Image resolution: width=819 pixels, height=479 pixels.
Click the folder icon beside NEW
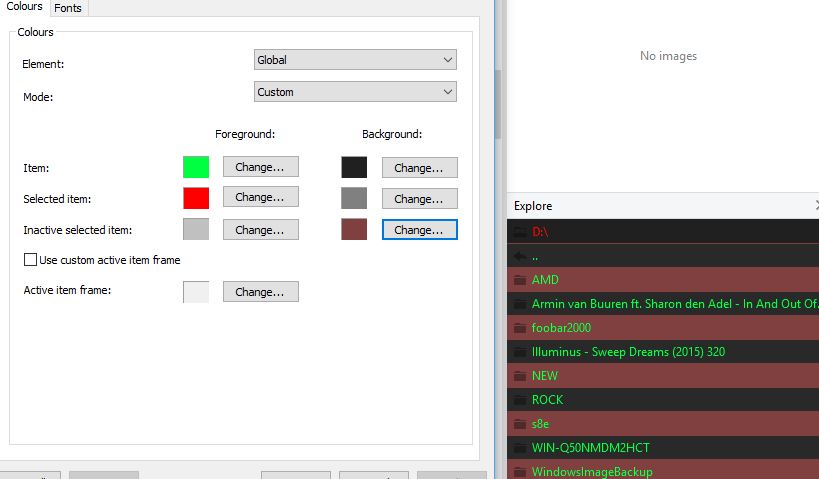tap(518, 376)
